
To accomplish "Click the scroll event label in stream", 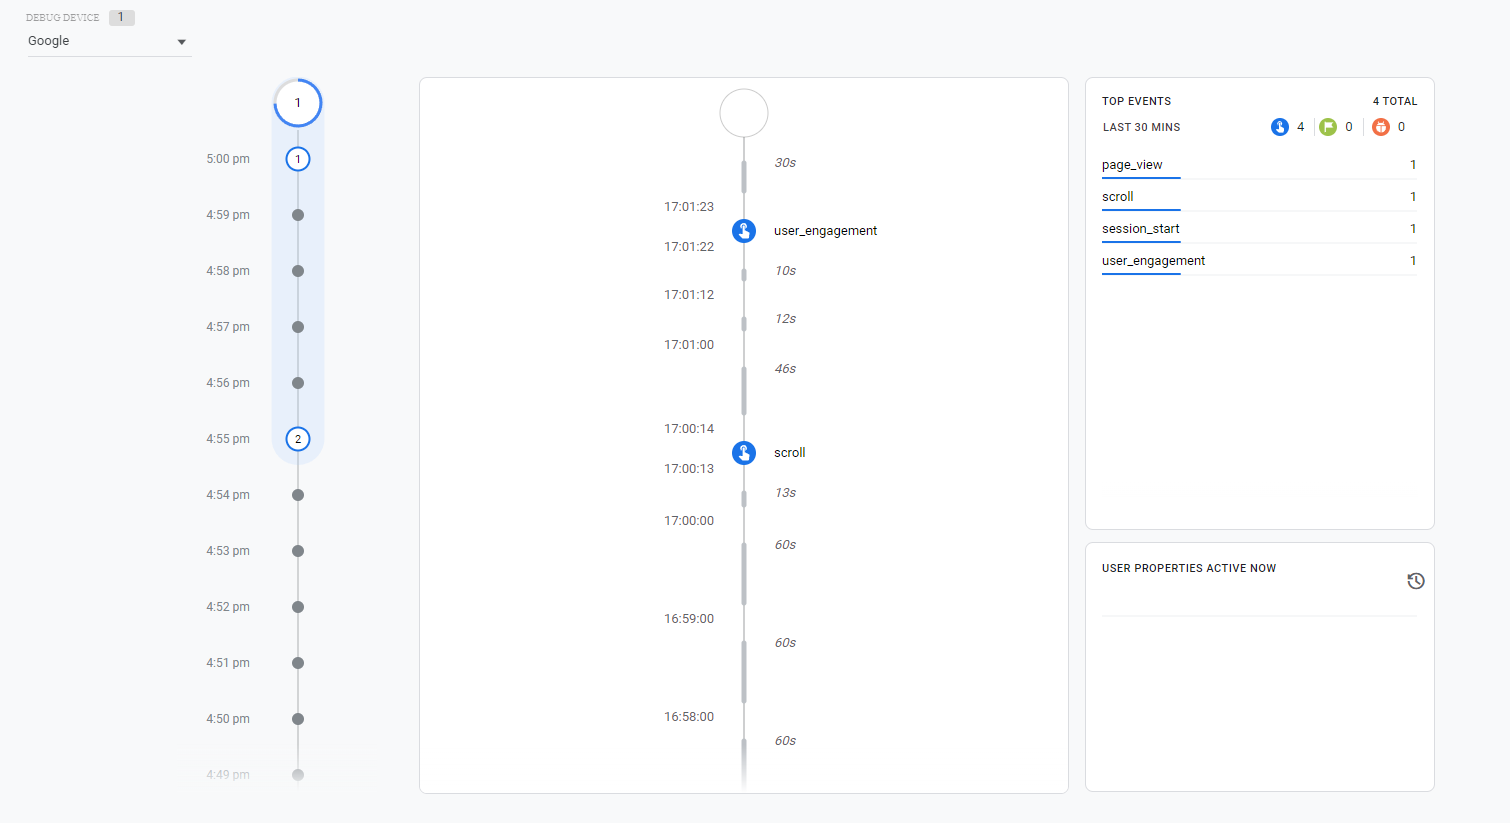I will click(x=789, y=453).
